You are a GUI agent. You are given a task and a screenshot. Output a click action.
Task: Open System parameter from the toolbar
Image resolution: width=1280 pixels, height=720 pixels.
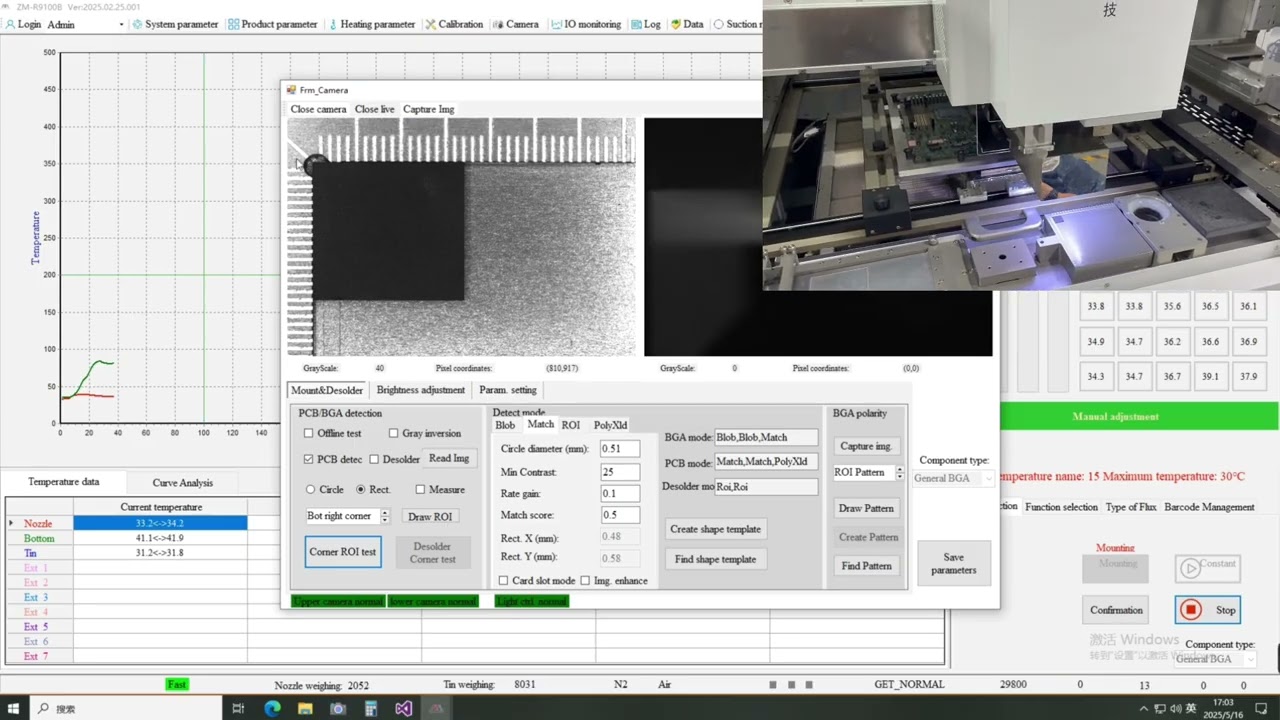(175, 24)
